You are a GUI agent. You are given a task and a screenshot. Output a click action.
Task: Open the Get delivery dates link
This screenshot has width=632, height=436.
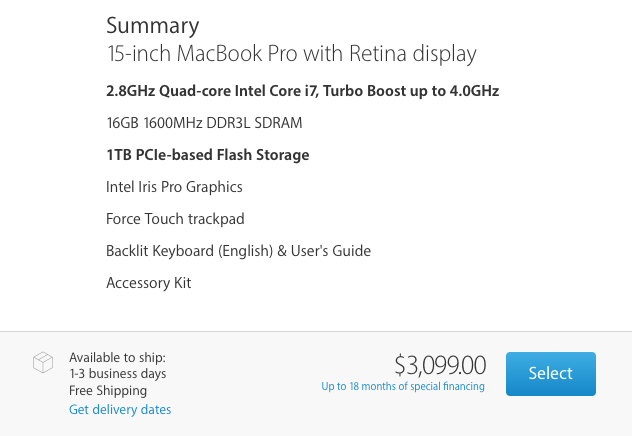coord(120,409)
